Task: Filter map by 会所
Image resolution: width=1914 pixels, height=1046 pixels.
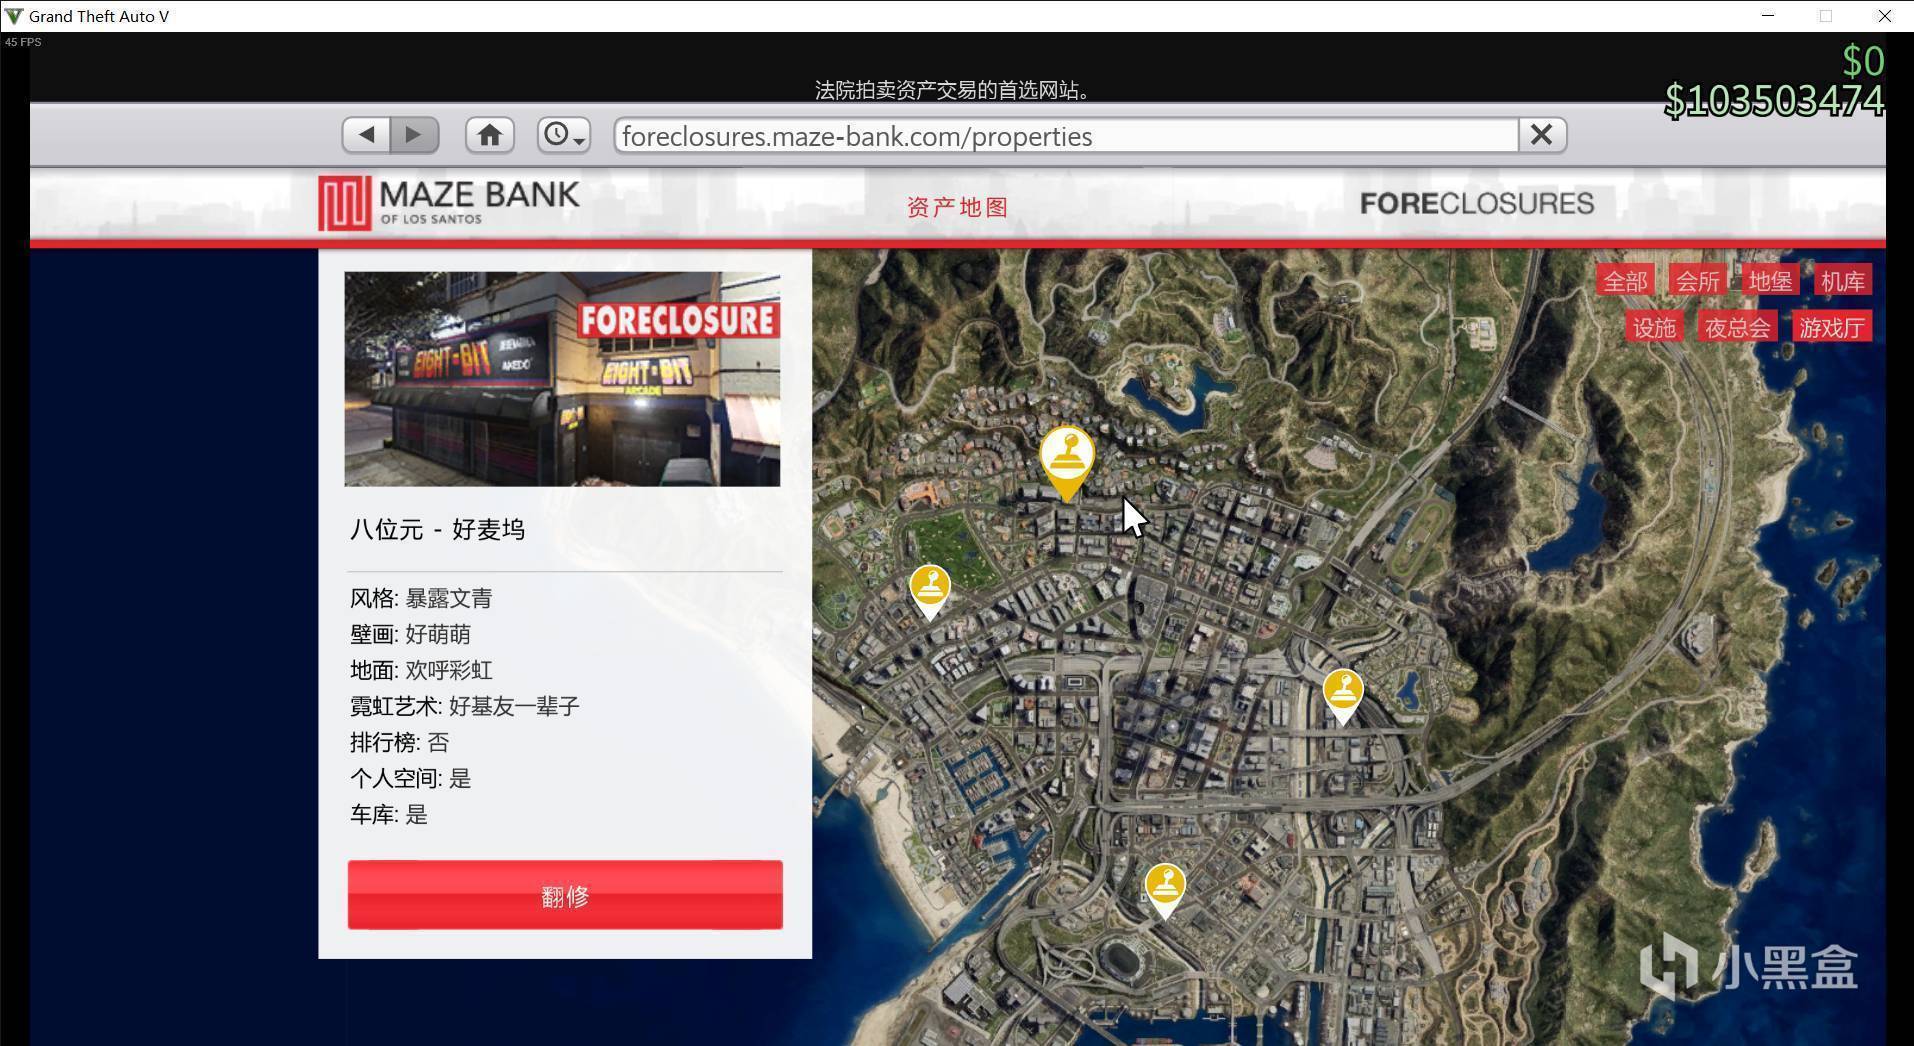Action: pyautogui.click(x=1697, y=281)
